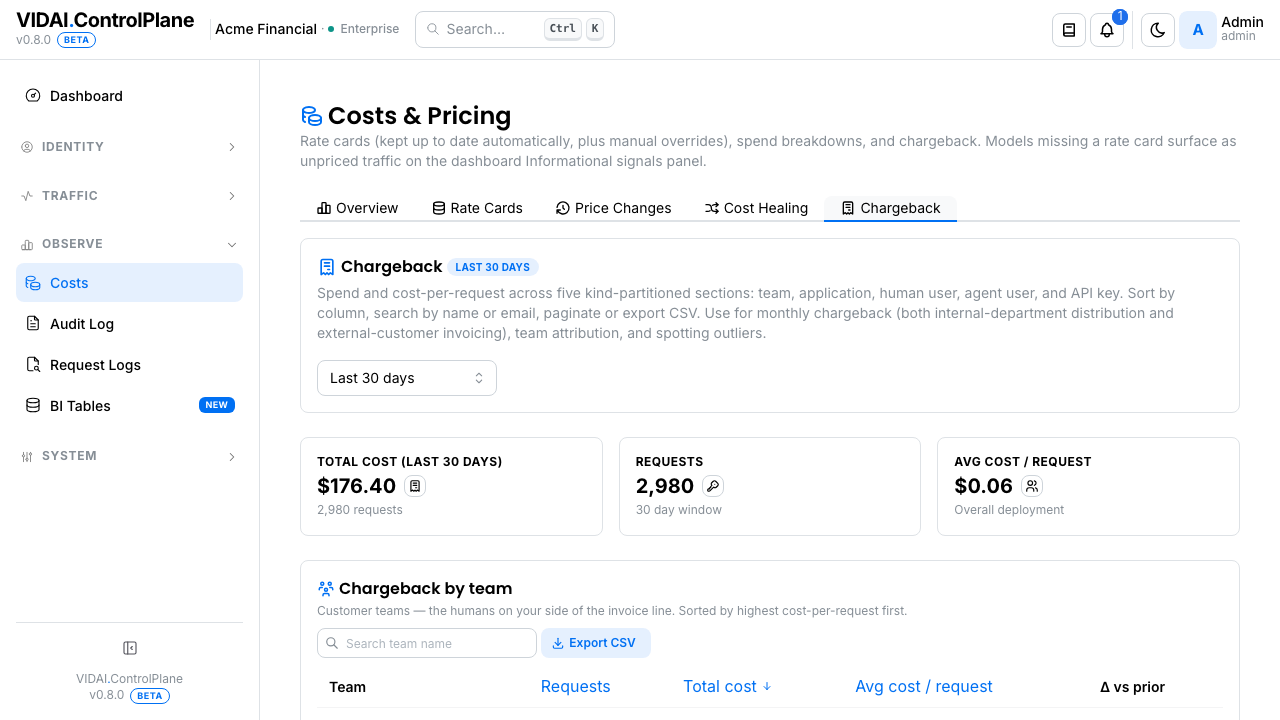1280x720 pixels.
Task: Expand the TRAFFIC sidebar section
Action: click(x=129, y=196)
